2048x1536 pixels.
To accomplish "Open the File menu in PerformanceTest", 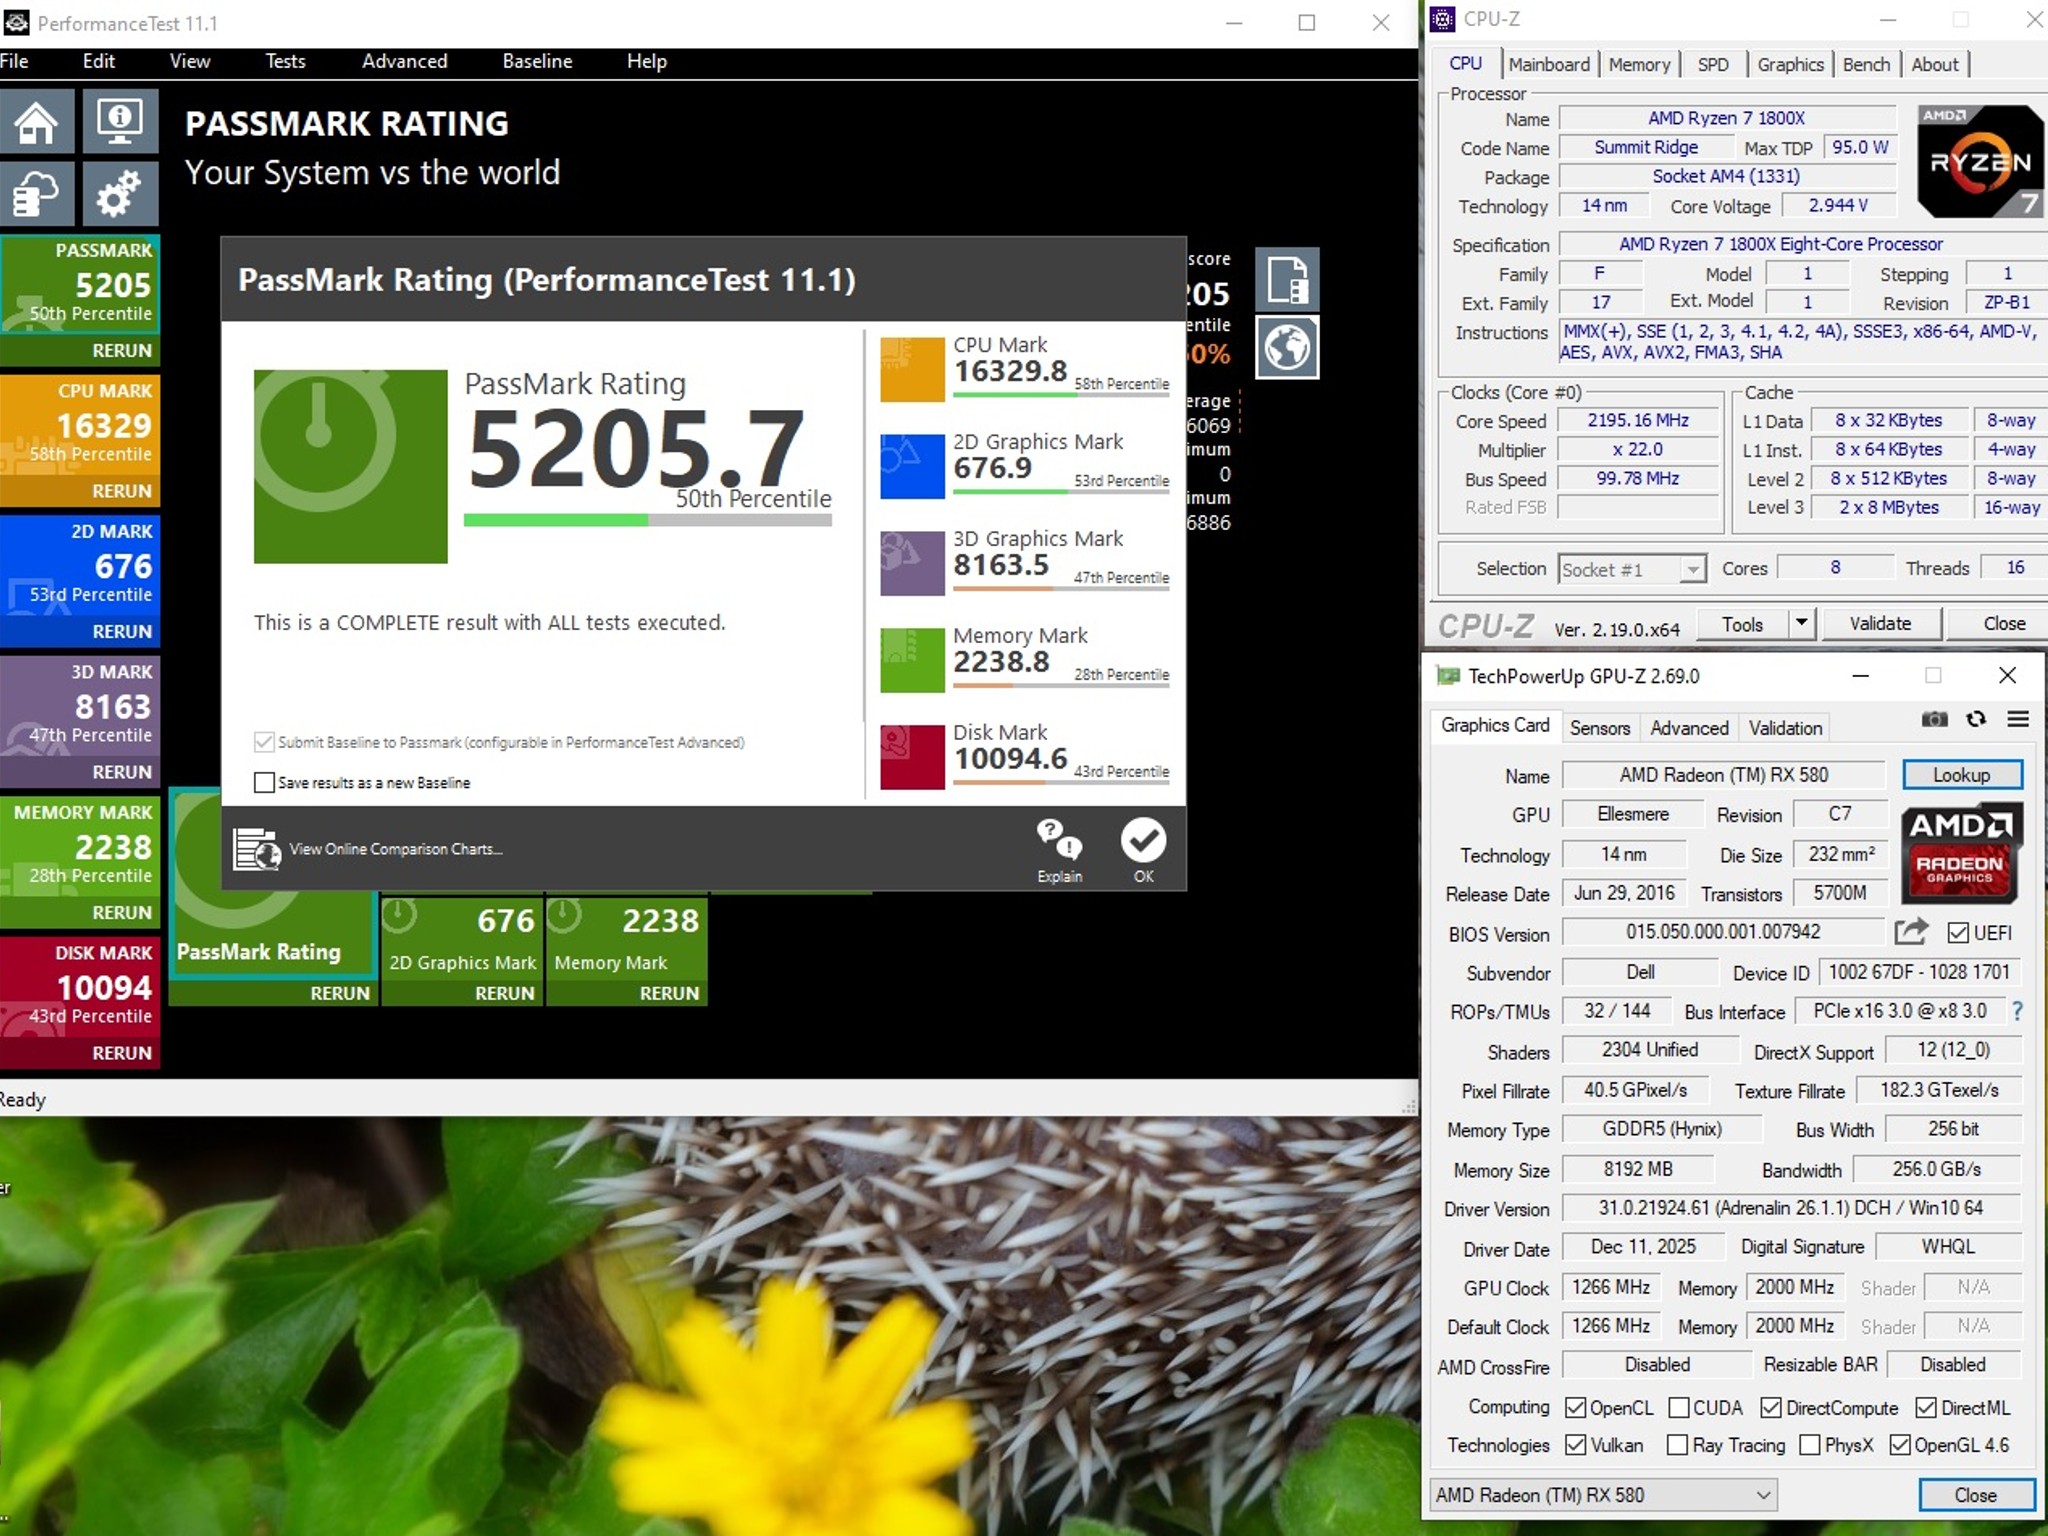I will click(x=14, y=61).
